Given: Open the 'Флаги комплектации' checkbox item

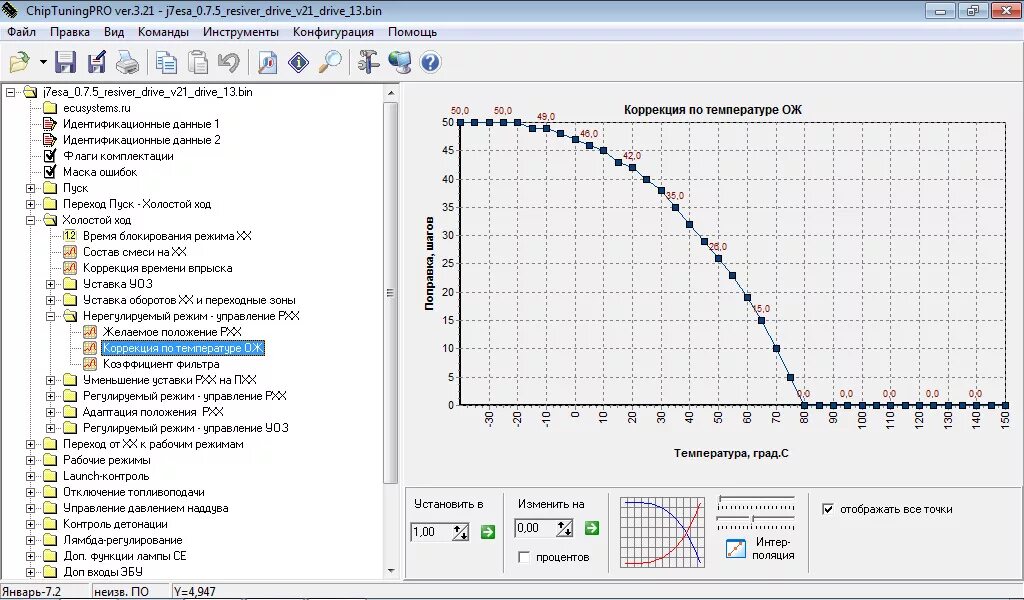Looking at the screenshot, I should (x=118, y=156).
